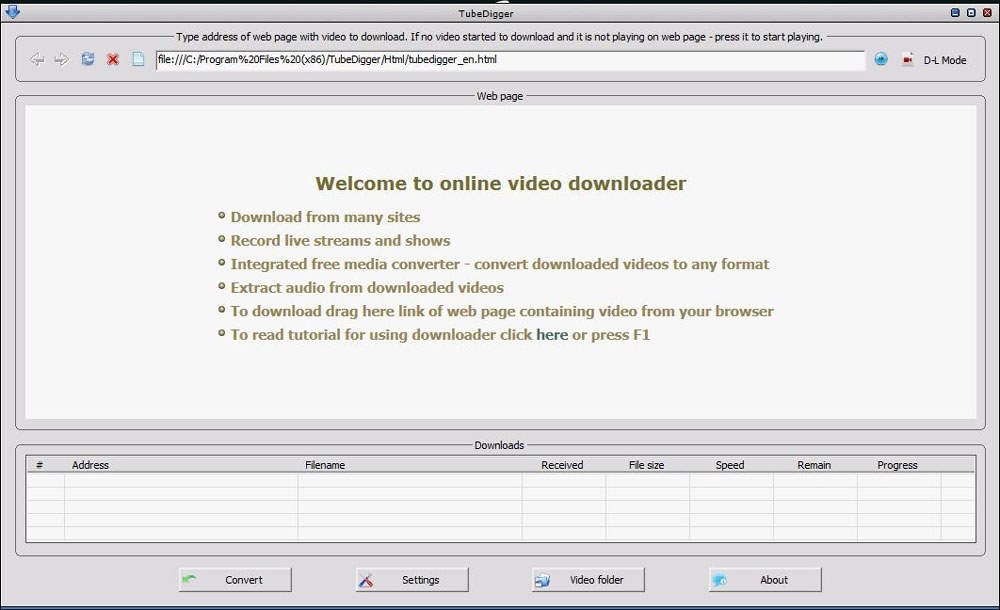
Task: Click 'To download drag here link' bullet text
Action: tap(502, 311)
